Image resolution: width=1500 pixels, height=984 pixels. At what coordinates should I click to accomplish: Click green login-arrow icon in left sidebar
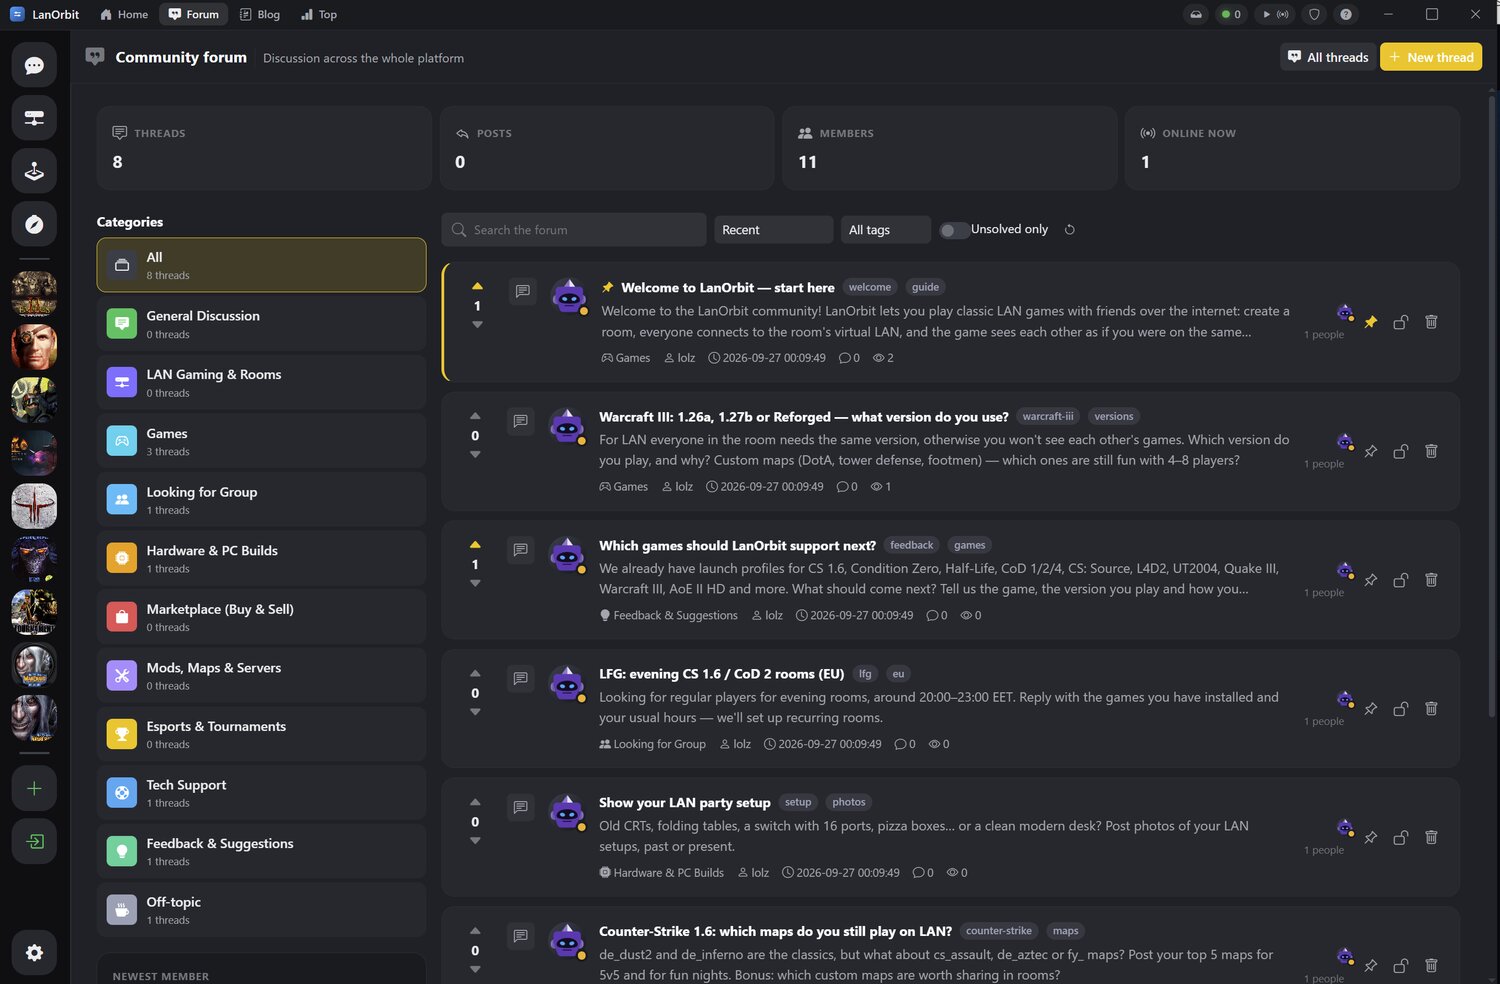click(x=34, y=841)
